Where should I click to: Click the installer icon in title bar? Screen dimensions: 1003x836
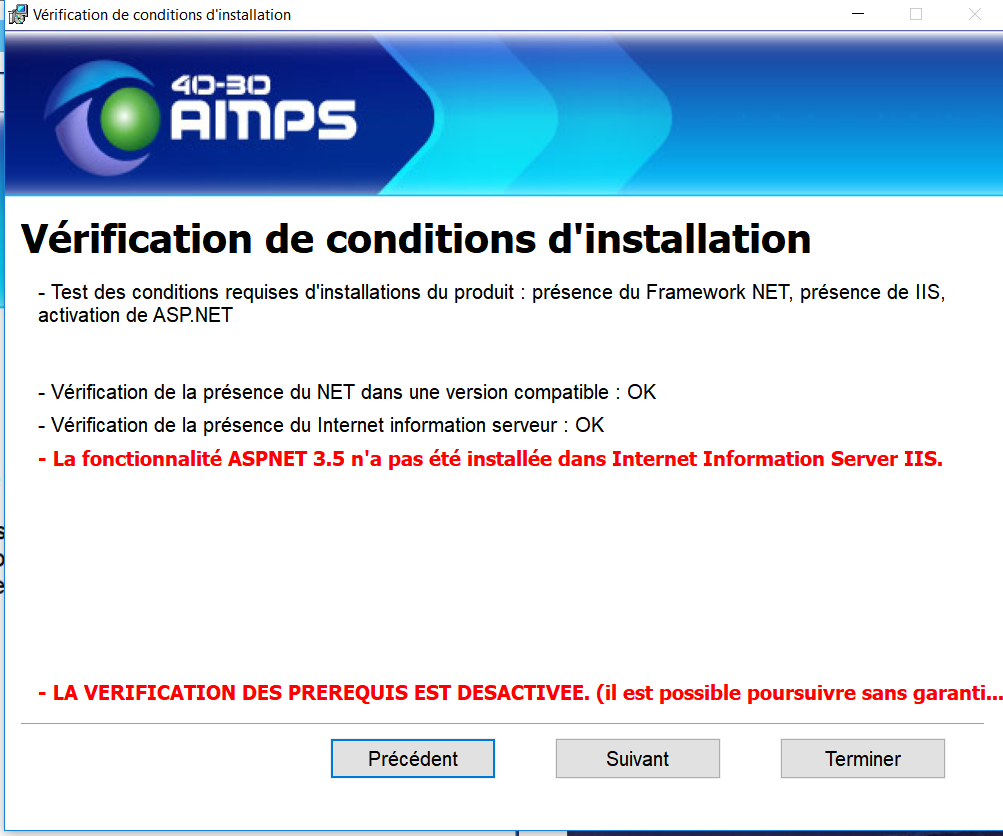[x=17, y=15]
